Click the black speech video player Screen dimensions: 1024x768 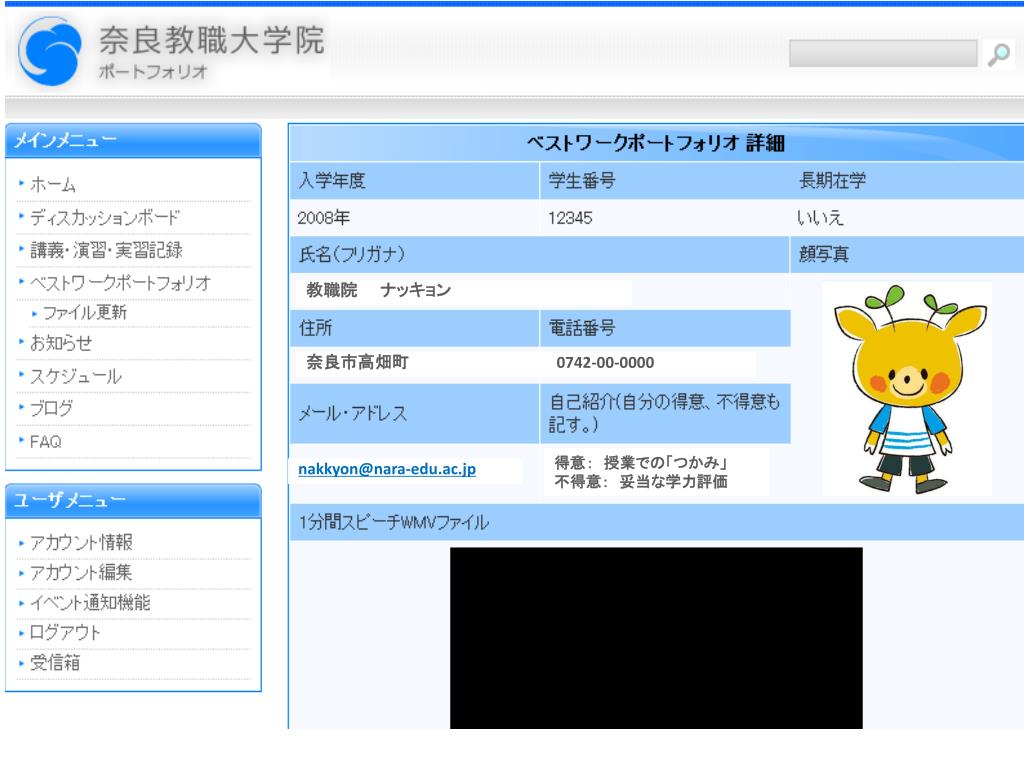656,638
